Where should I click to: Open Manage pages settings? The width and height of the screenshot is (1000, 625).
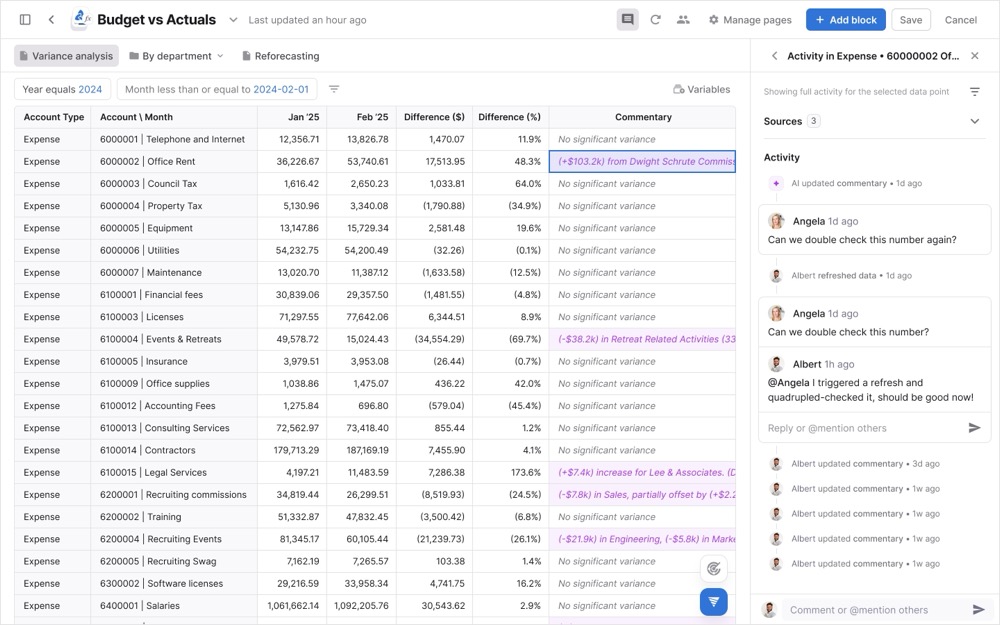[x=749, y=19]
